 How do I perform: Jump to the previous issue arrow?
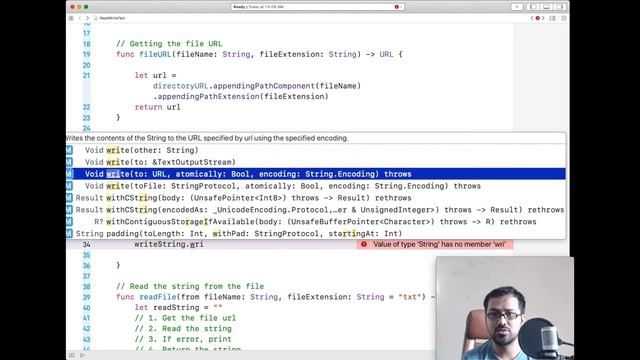[x=532, y=18]
